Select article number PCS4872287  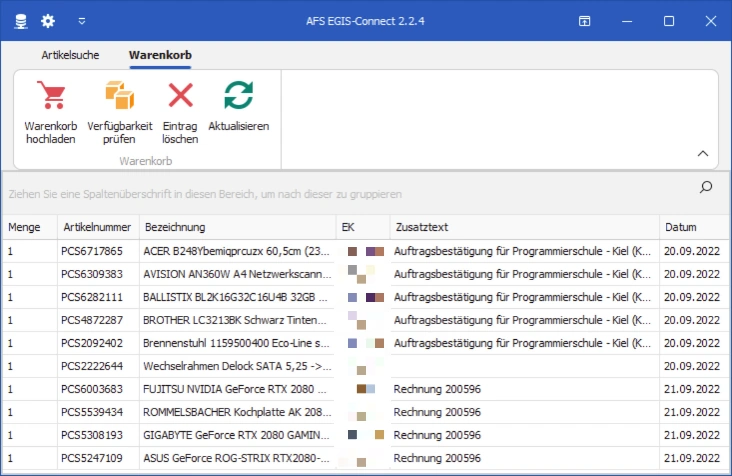tap(92, 320)
